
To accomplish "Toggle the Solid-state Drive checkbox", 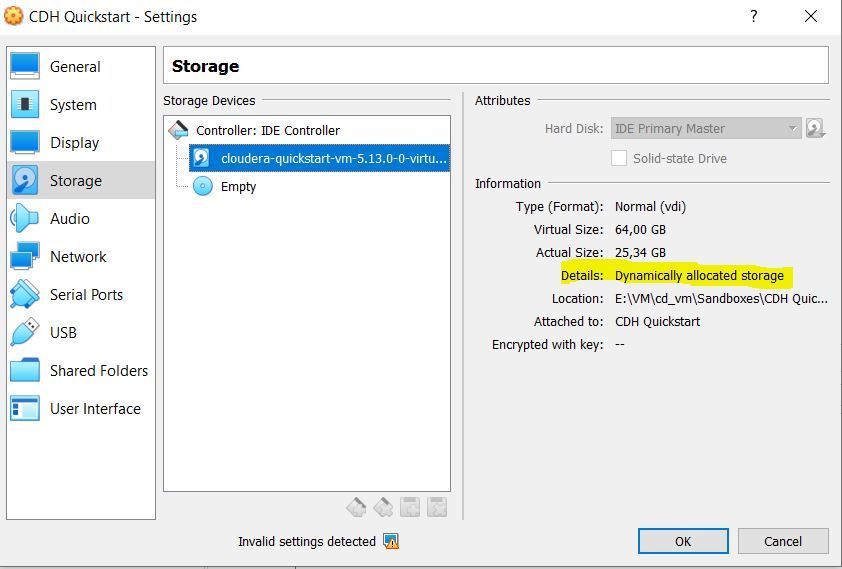I will 619,158.
